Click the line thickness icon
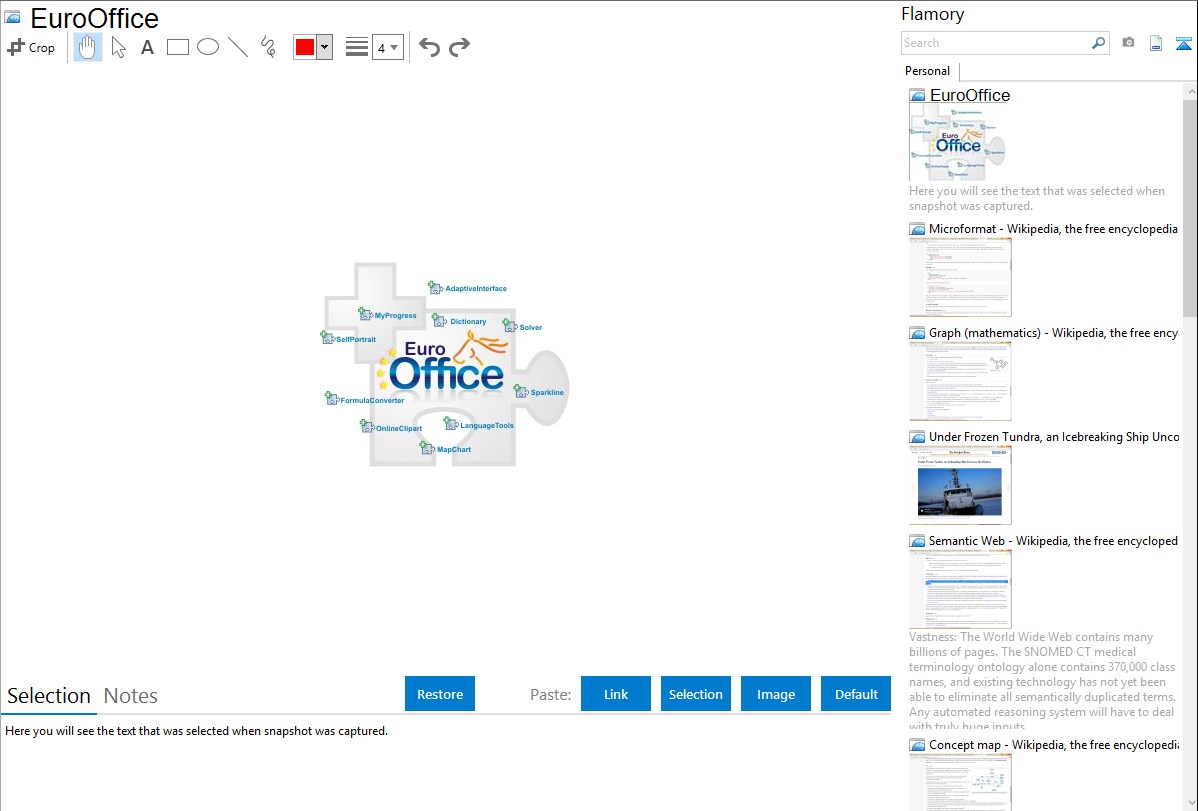 tap(357, 47)
